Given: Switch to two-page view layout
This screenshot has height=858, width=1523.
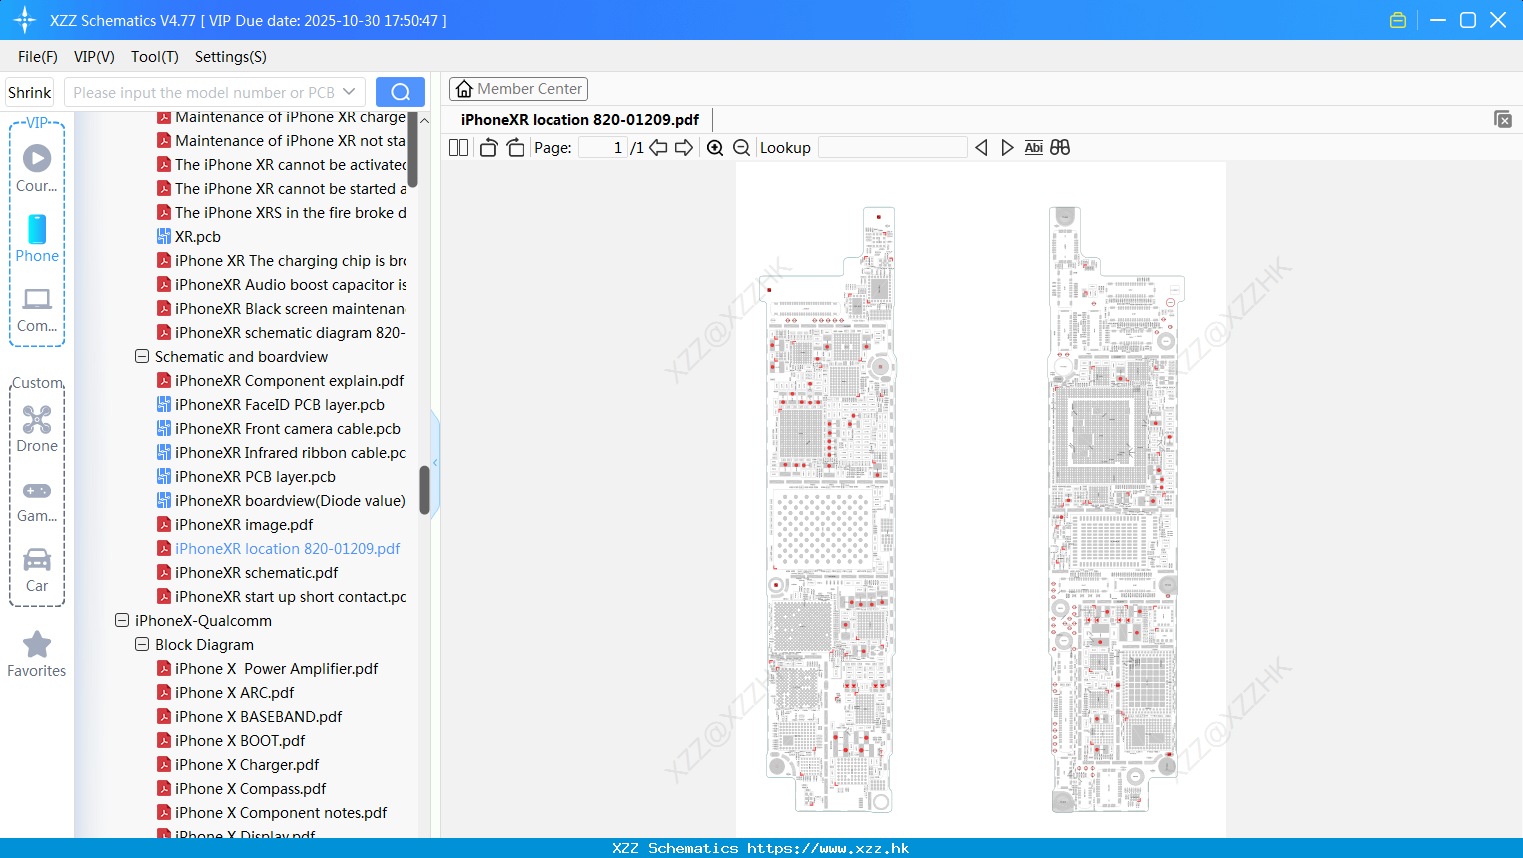Looking at the screenshot, I should pos(459,148).
